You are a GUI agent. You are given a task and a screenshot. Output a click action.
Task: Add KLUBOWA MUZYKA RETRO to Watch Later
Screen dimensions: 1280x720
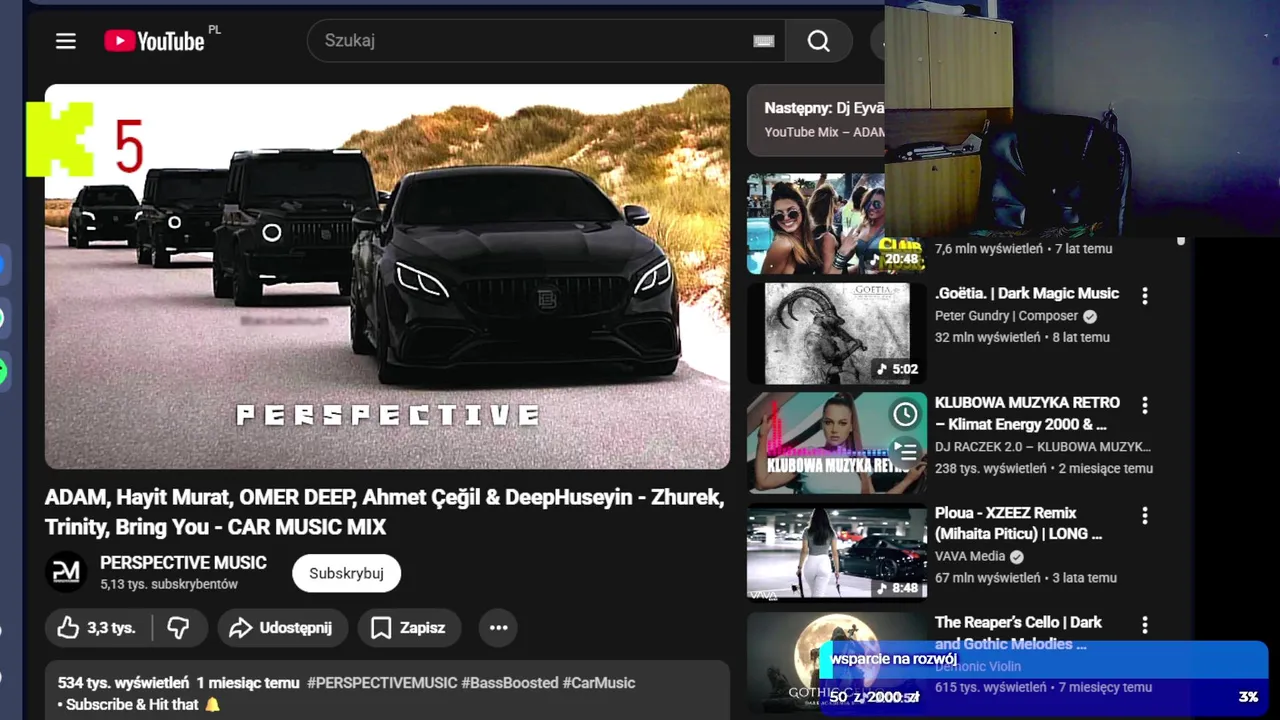[x=905, y=414]
